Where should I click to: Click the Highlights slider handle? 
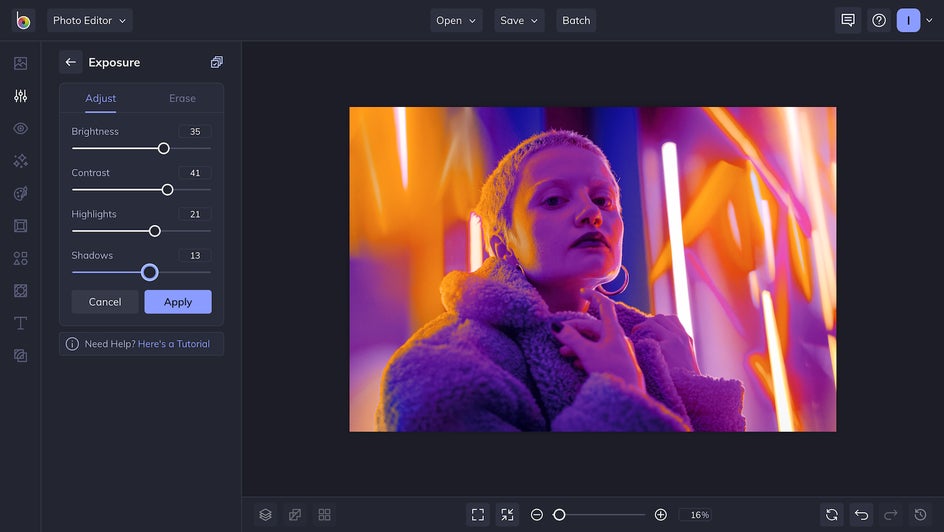click(x=155, y=231)
